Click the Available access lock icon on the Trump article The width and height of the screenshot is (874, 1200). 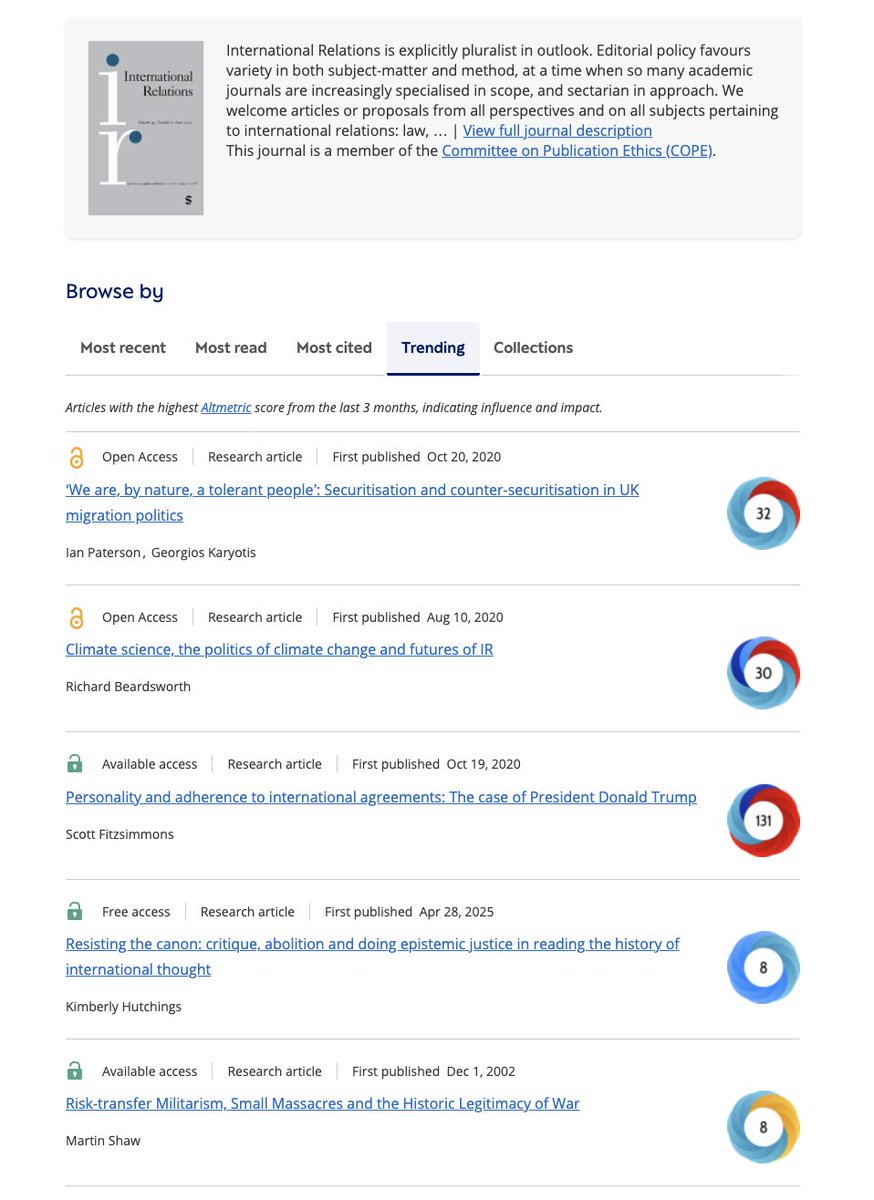click(x=74, y=763)
